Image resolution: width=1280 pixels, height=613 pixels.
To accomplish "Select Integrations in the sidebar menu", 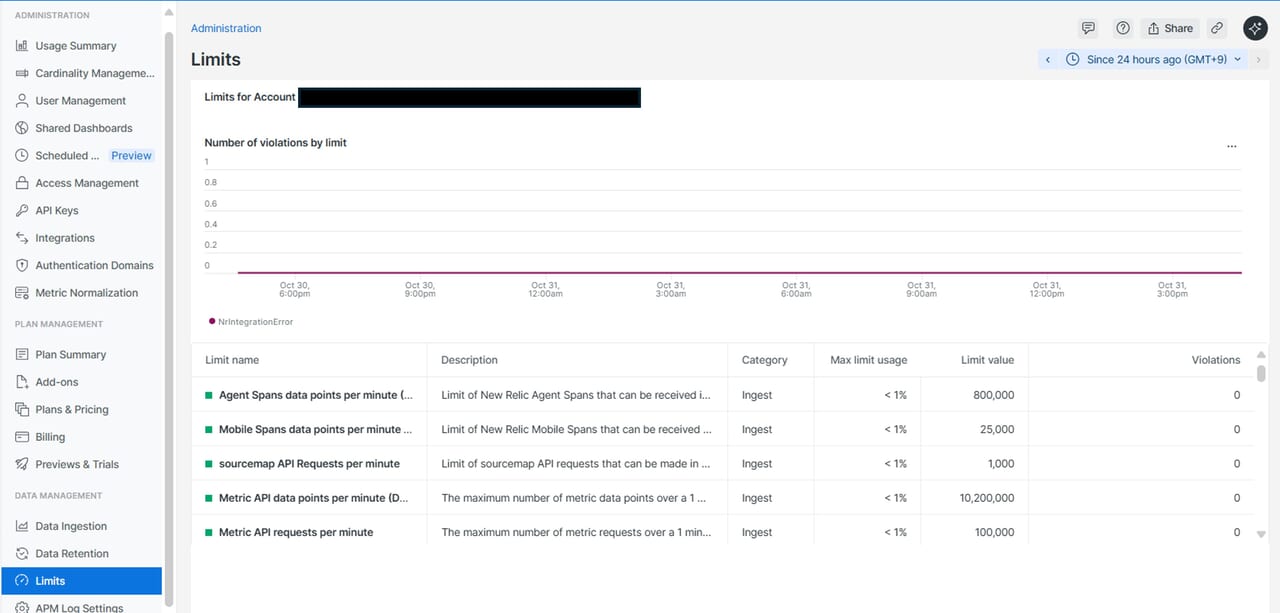I will 65,238.
